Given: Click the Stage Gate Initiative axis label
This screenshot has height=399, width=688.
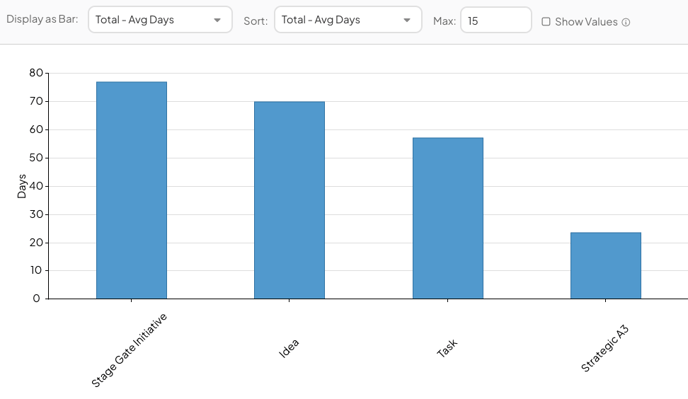Looking at the screenshot, I should tap(129, 350).
